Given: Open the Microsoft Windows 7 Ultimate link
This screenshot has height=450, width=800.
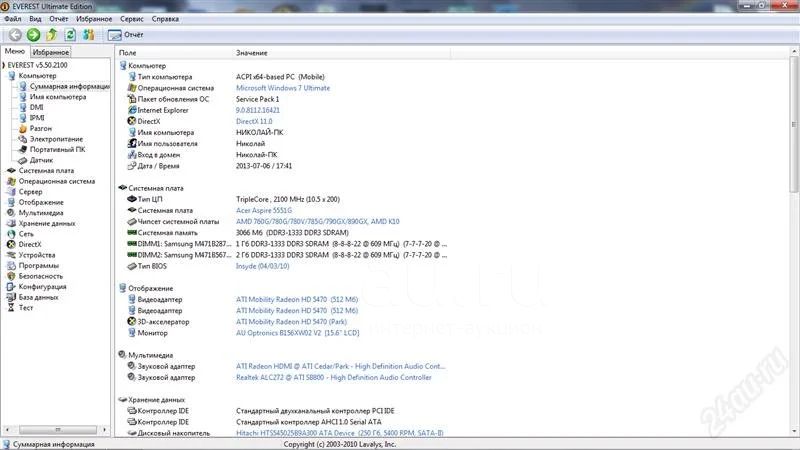Looking at the screenshot, I should coord(283,88).
